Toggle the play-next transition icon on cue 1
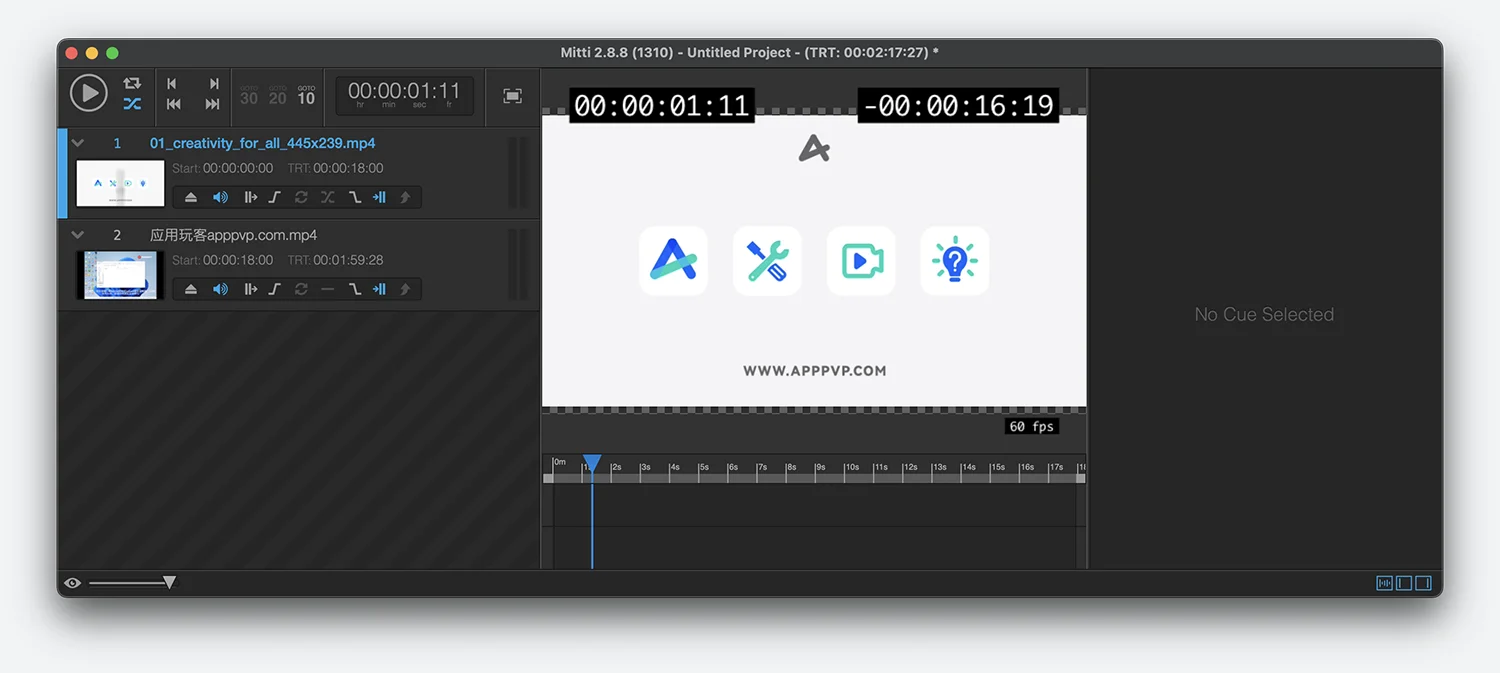This screenshot has width=1500, height=673. tap(250, 197)
